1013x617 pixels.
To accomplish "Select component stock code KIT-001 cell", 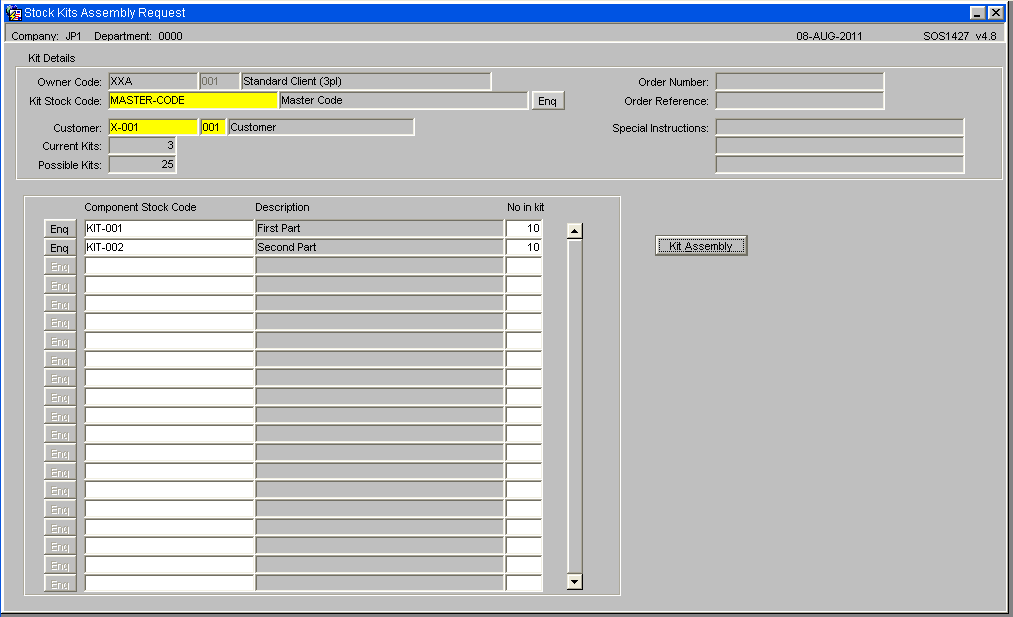I will (169, 228).
